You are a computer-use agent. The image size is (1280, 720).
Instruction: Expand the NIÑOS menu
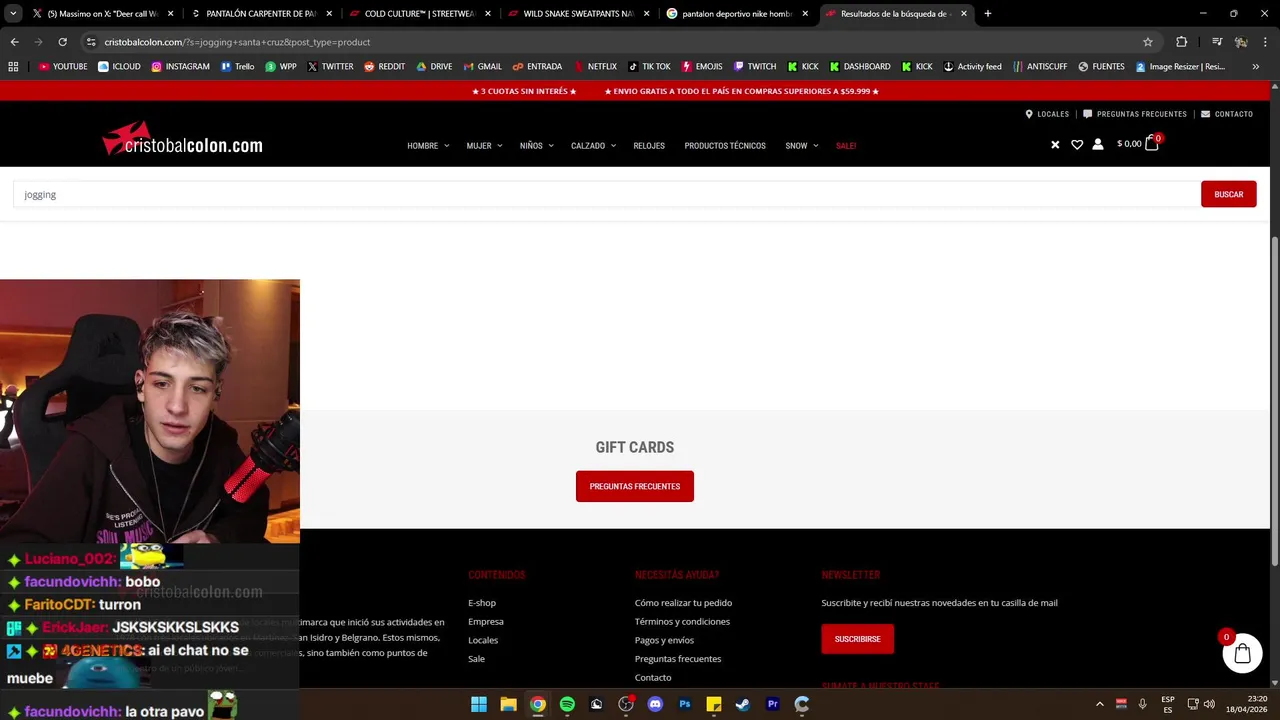tap(537, 146)
